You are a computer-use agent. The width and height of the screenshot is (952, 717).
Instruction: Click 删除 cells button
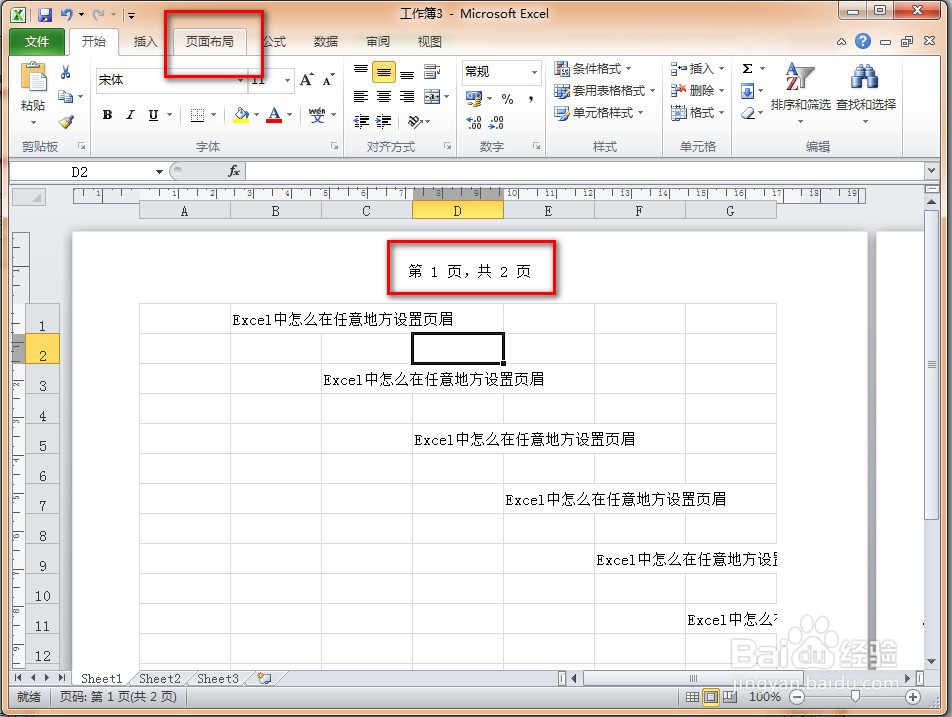(x=698, y=90)
